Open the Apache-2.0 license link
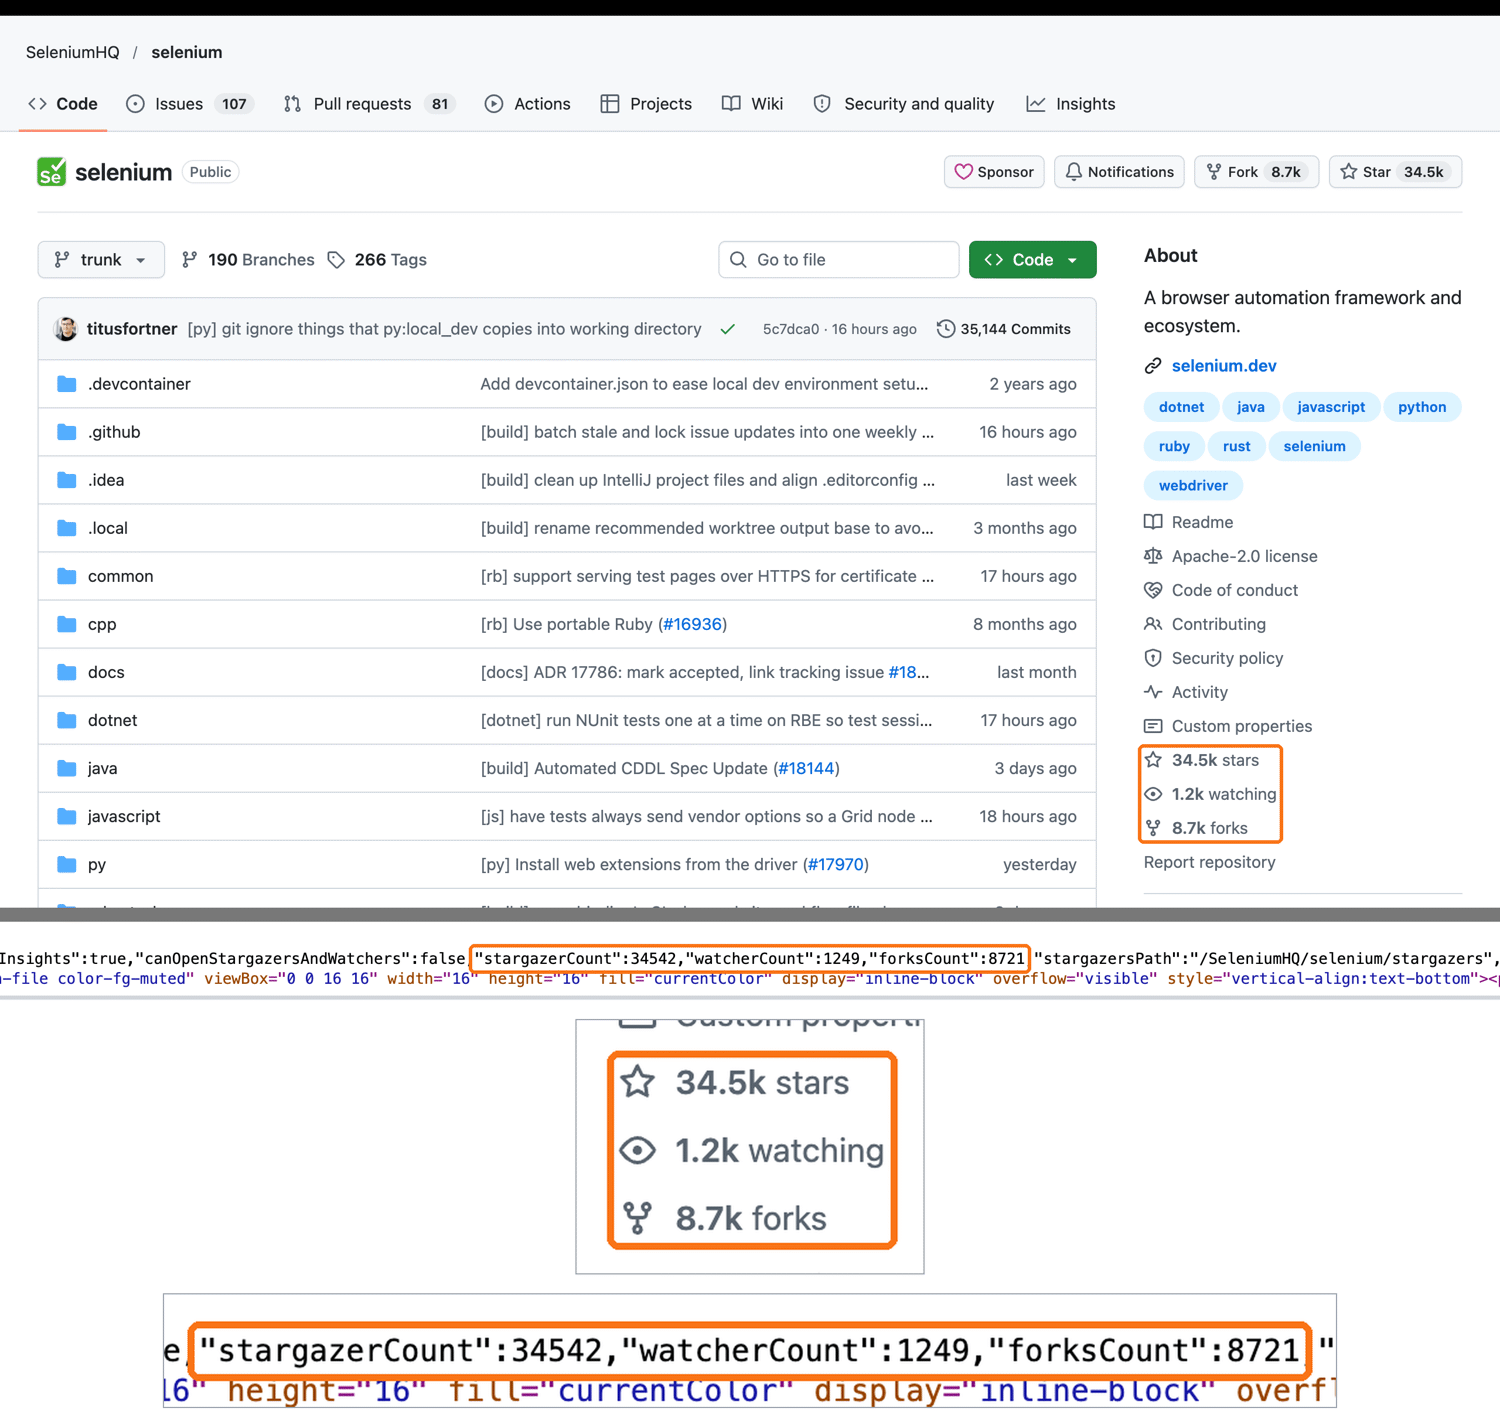The width and height of the screenshot is (1500, 1428). pos(1231,556)
